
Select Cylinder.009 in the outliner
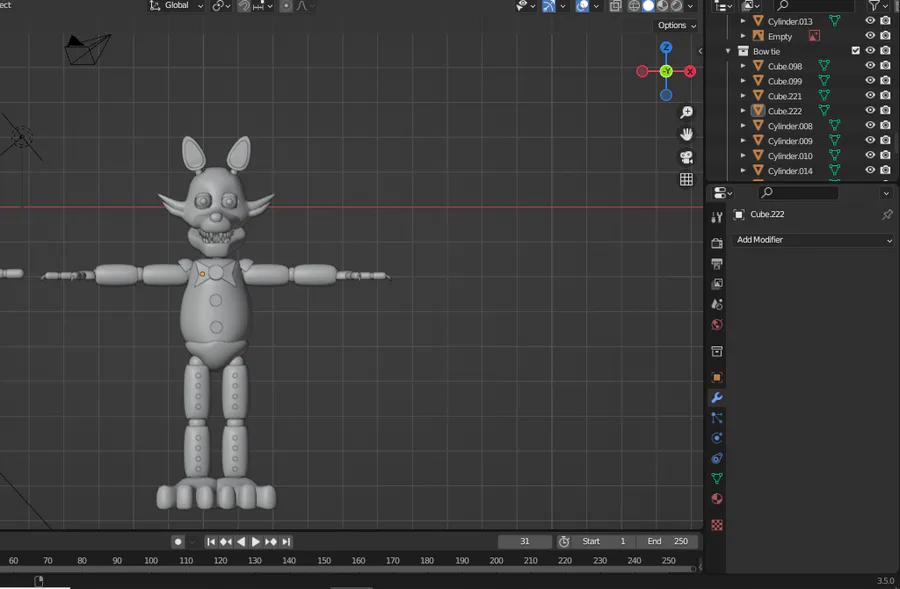(790, 141)
